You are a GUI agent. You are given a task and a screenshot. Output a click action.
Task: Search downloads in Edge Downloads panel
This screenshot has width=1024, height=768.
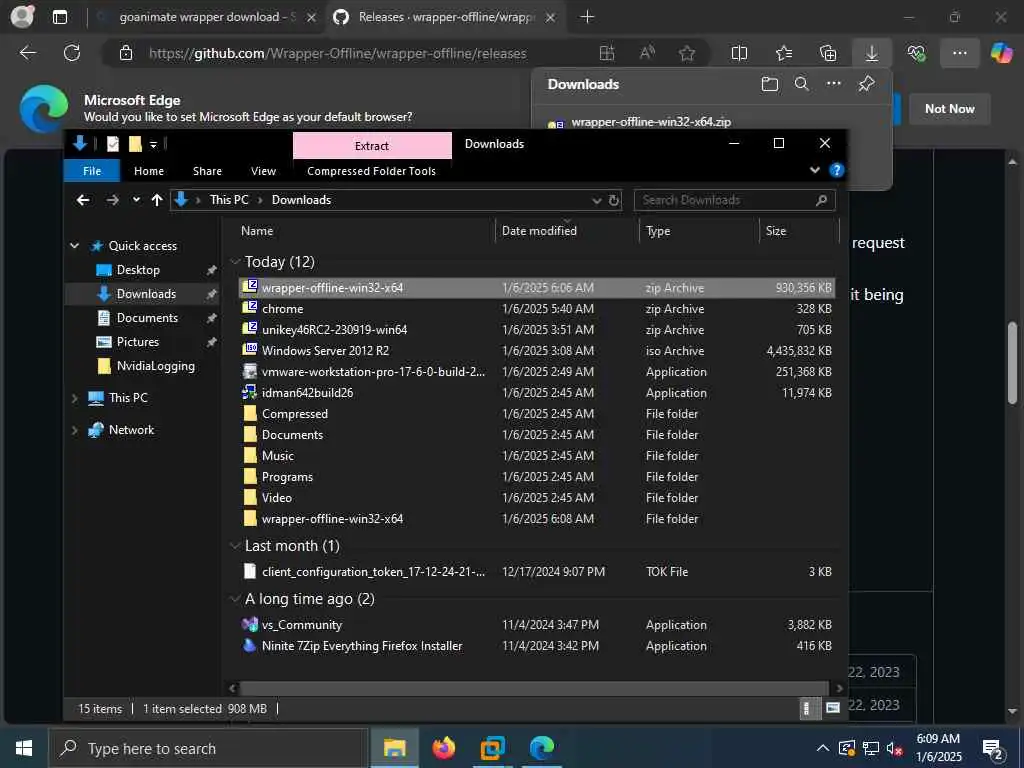click(x=802, y=84)
